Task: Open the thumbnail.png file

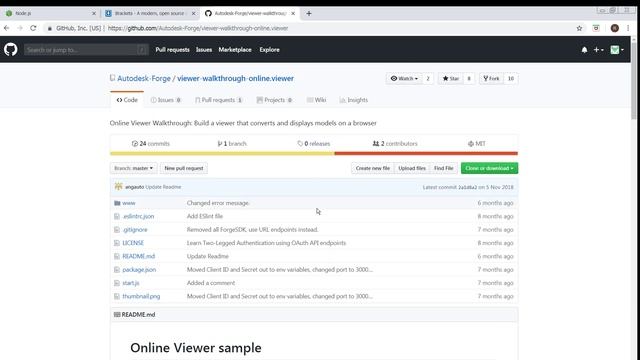Action: pyautogui.click(x=141, y=296)
